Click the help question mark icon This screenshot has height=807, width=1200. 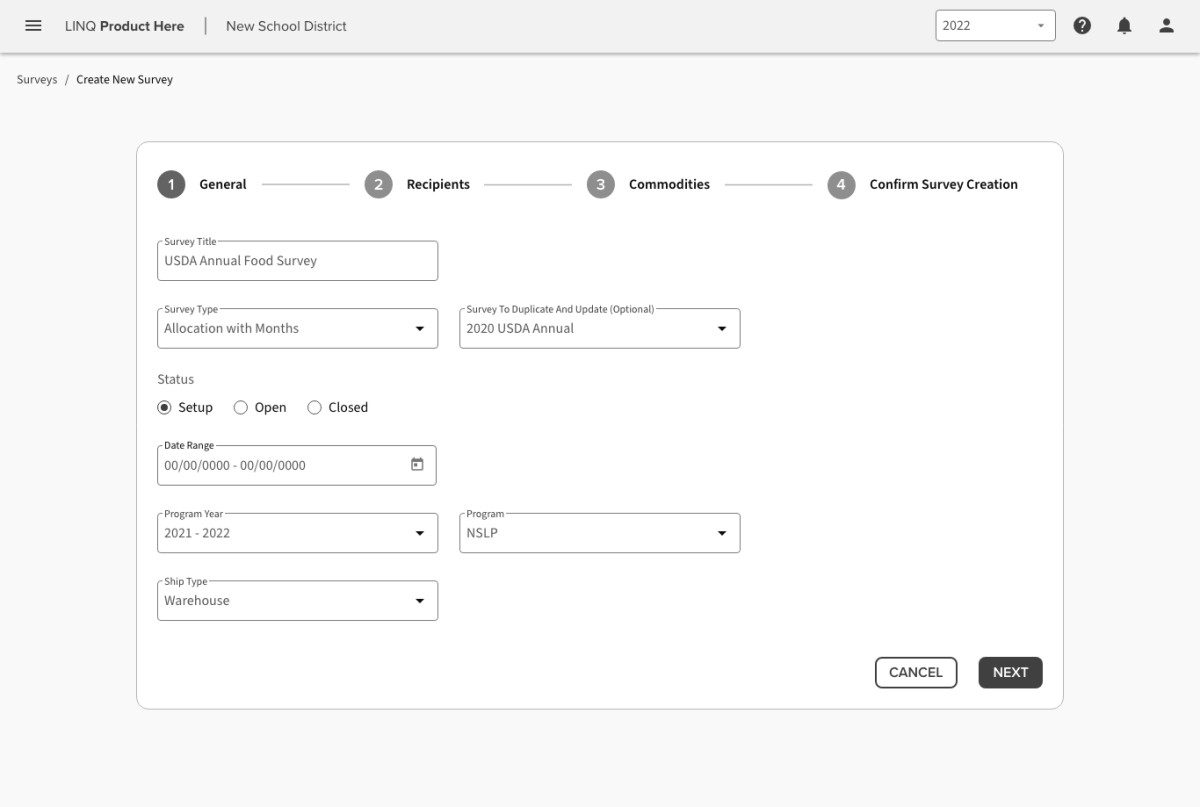coord(1082,26)
